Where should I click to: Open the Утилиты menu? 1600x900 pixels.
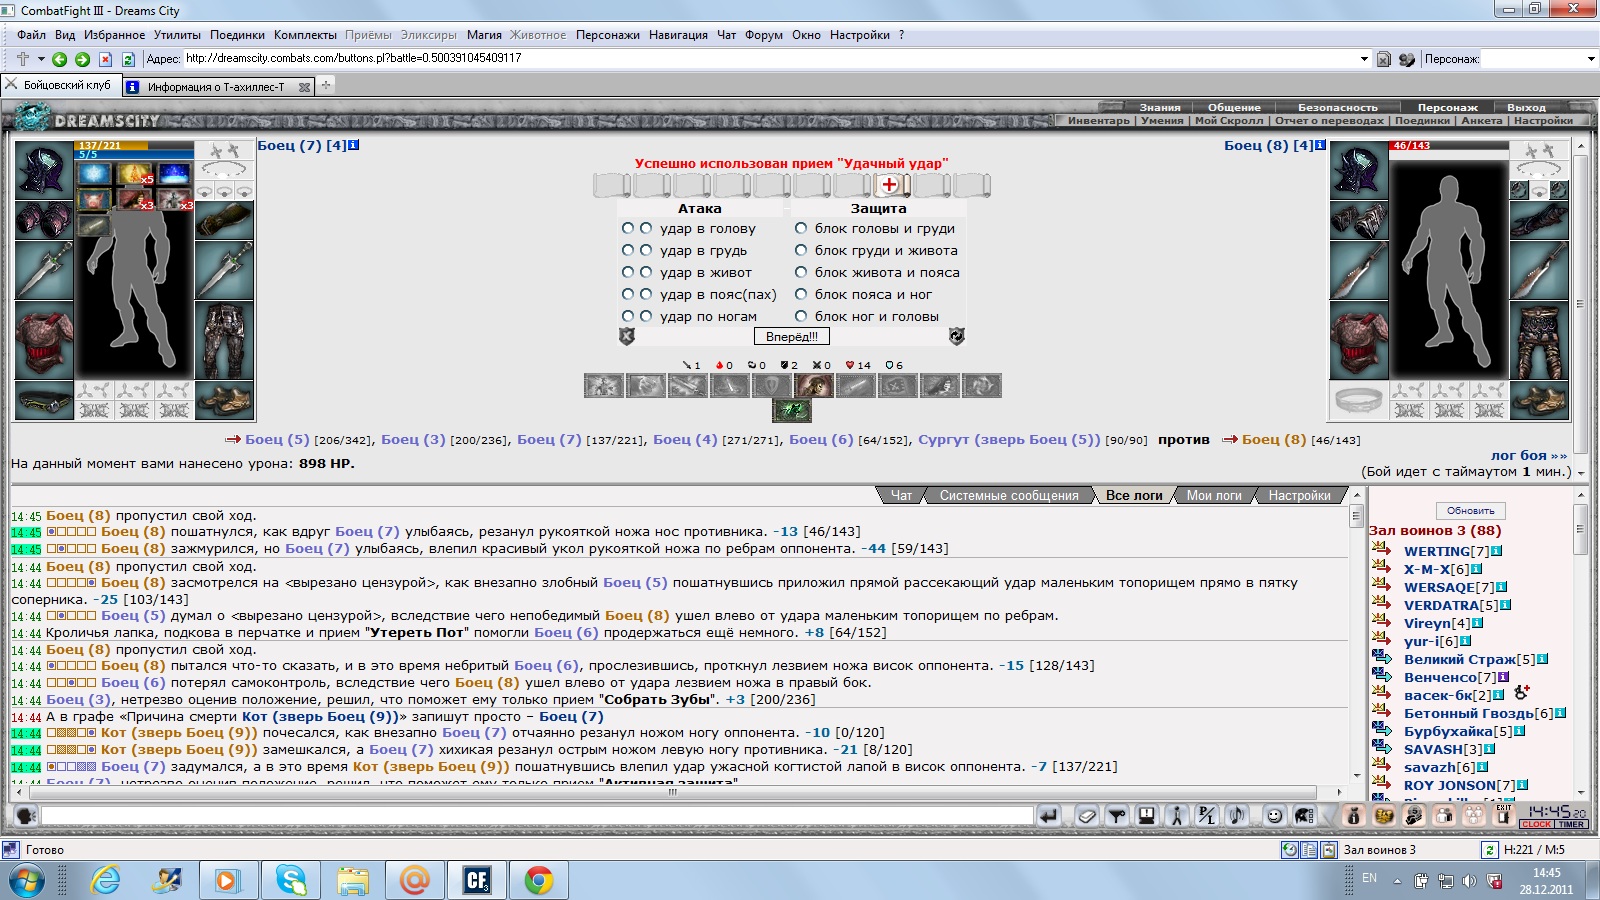click(x=177, y=35)
